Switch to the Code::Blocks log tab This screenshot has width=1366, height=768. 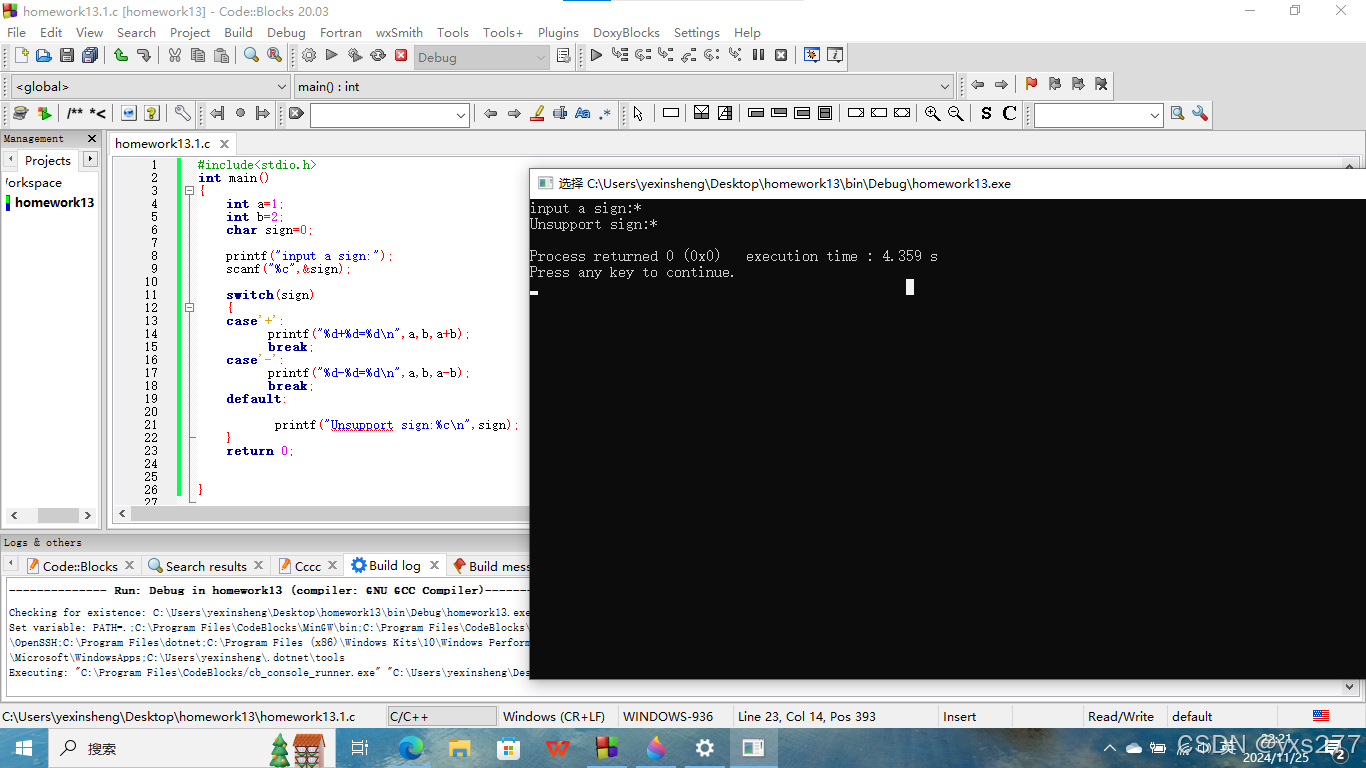pyautogui.click(x=79, y=566)
